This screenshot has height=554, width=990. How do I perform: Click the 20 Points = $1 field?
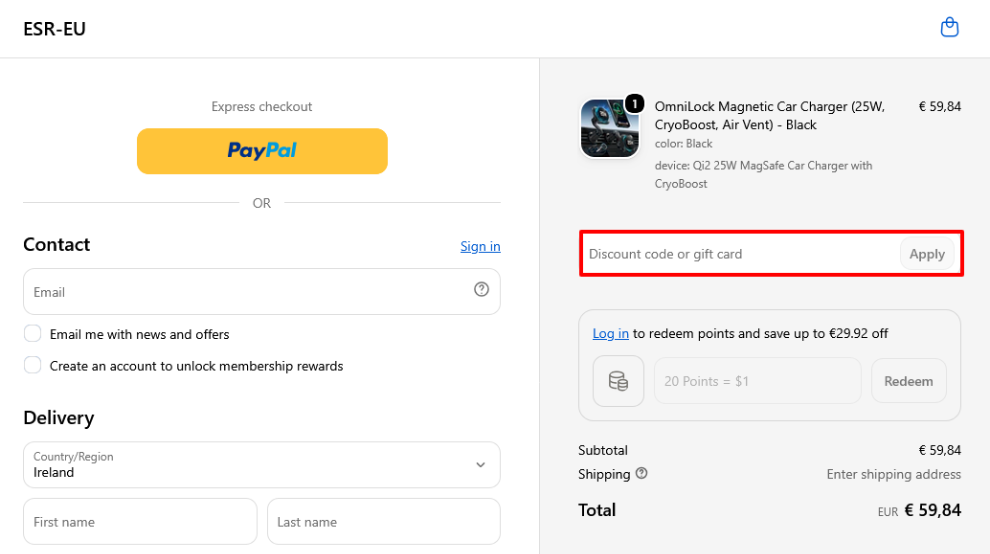click(x=758, y=381)
